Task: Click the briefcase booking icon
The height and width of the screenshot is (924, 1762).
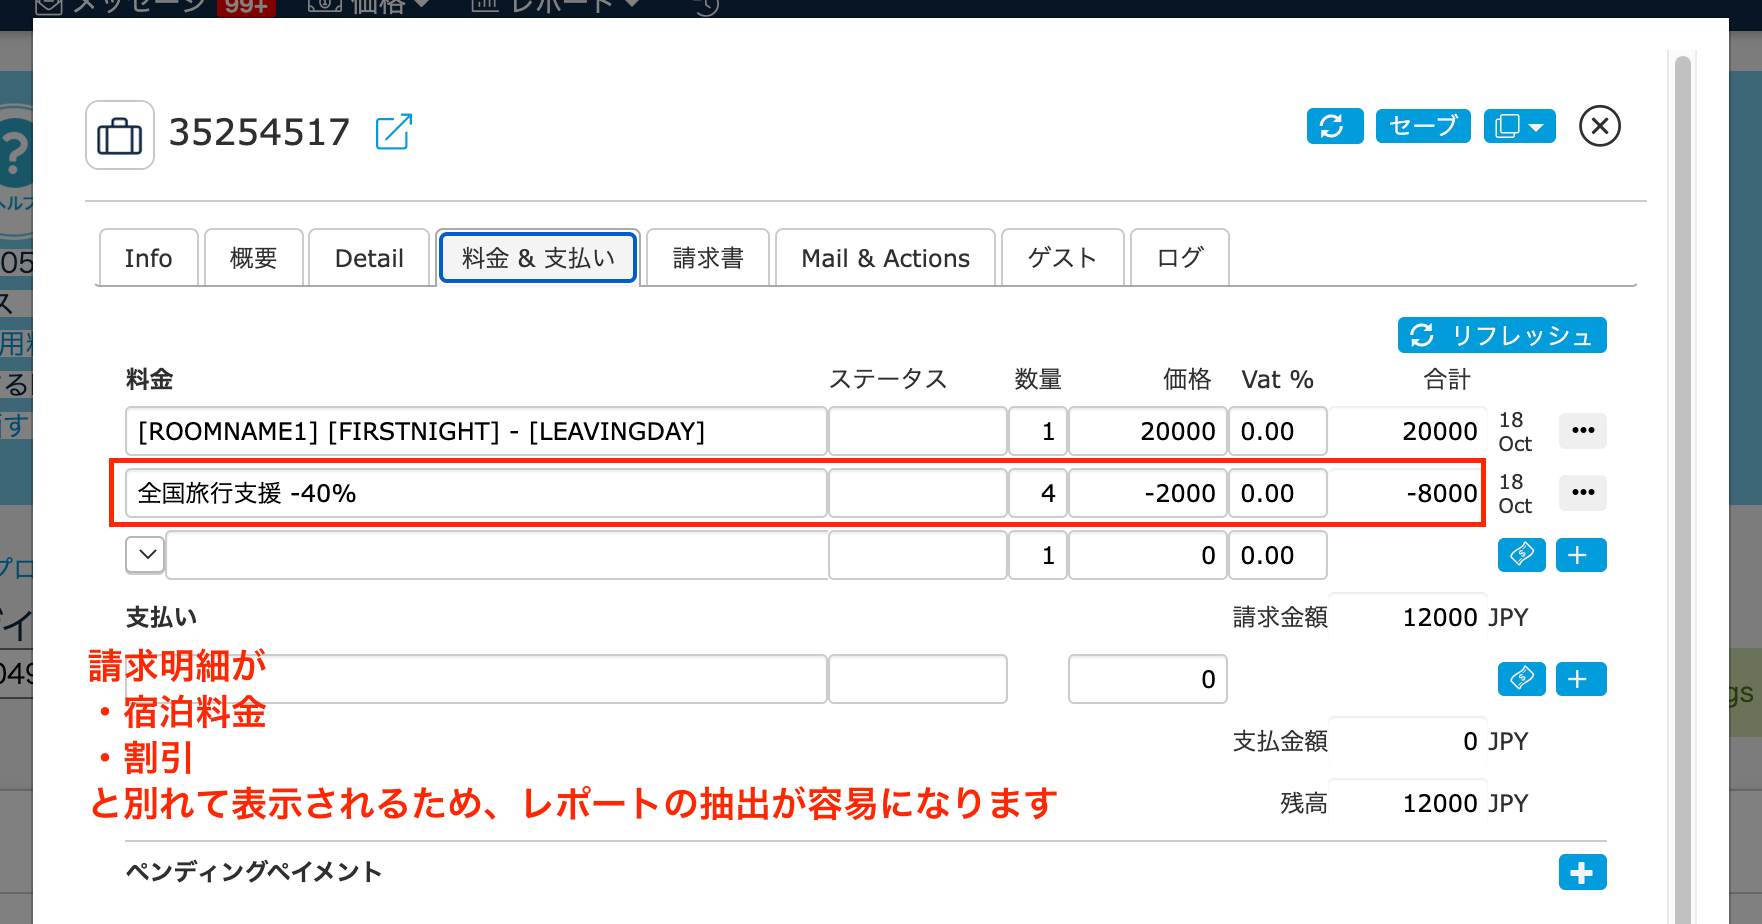Action: [x=120, y=135]
